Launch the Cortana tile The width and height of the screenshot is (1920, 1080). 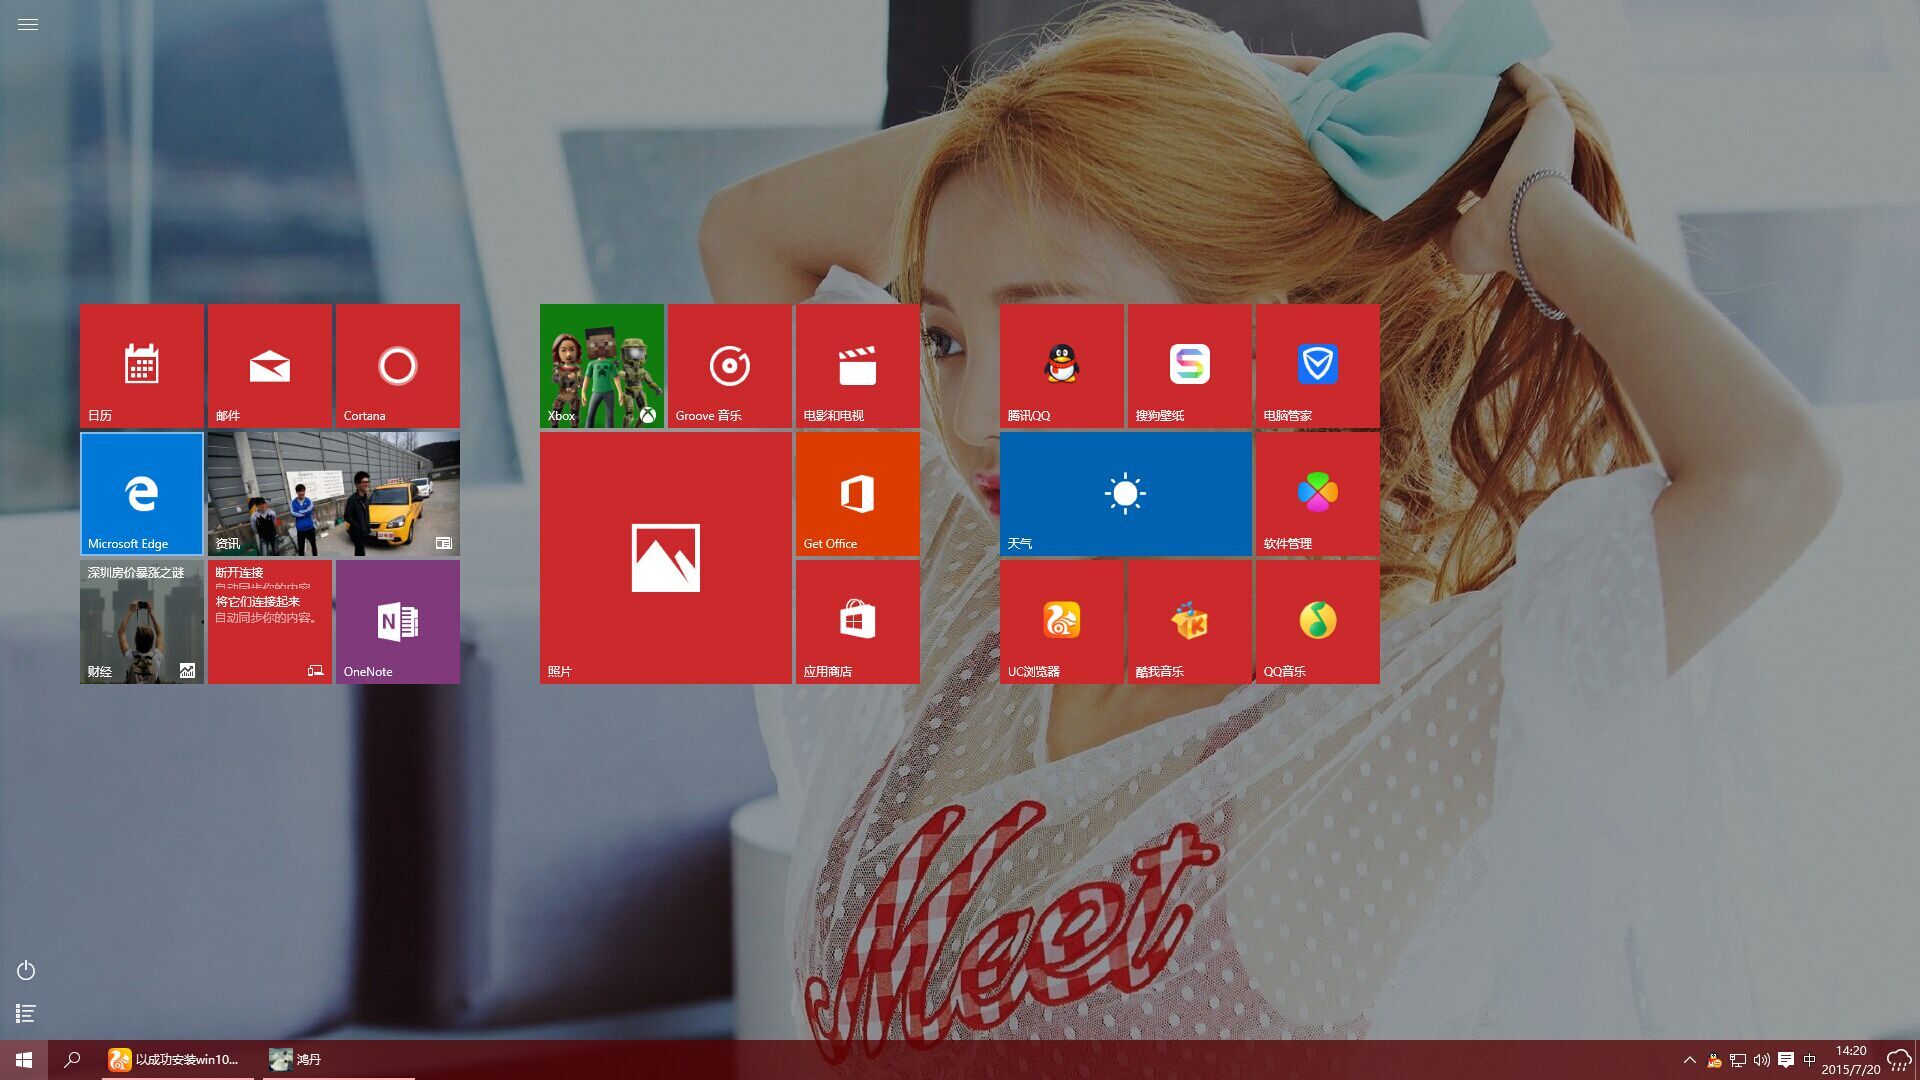[397, 366]
